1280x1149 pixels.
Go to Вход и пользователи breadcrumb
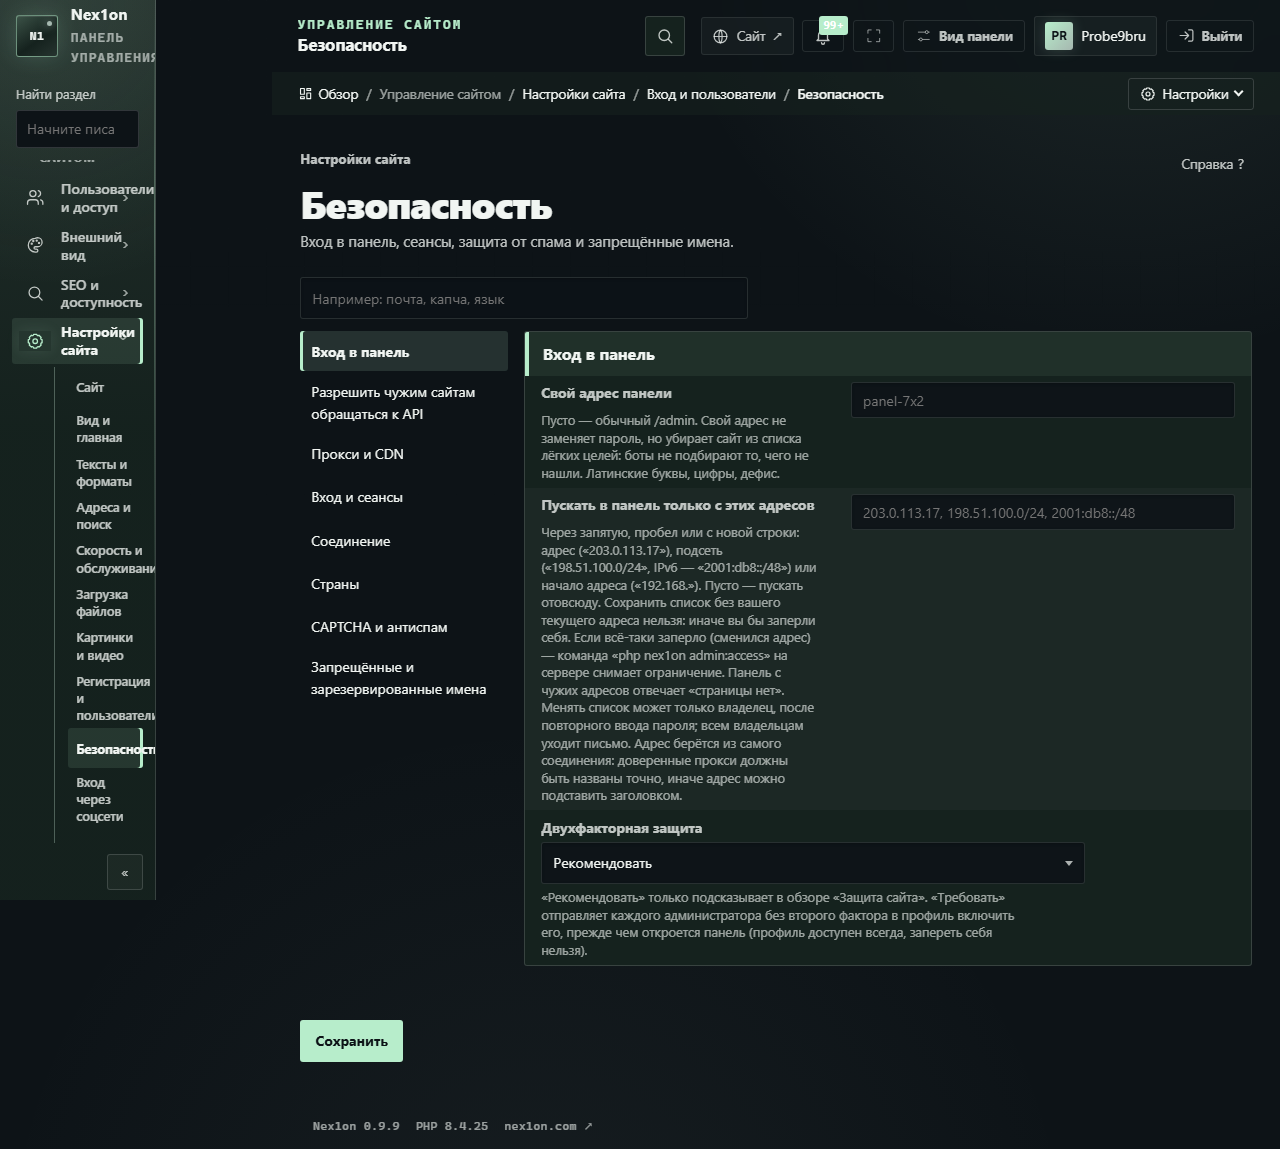point(711,94)
